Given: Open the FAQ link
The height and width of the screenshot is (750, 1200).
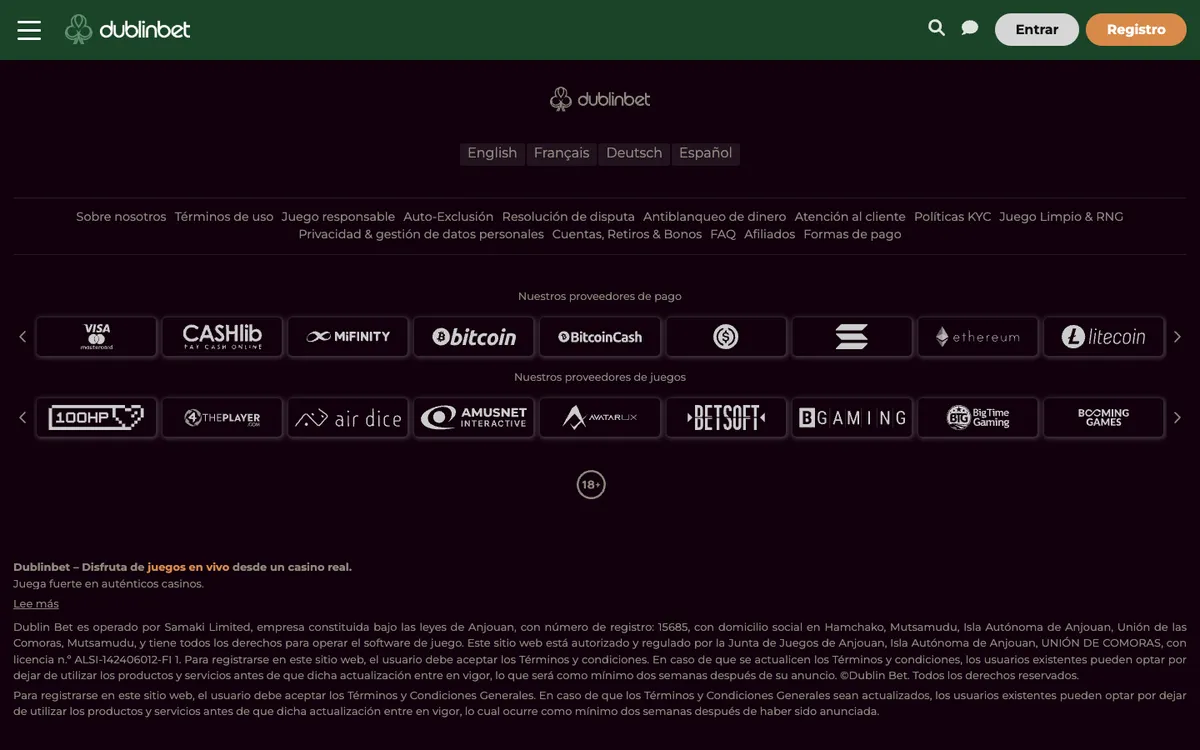Looking at the screenshot, I should [x=723, y=234].
